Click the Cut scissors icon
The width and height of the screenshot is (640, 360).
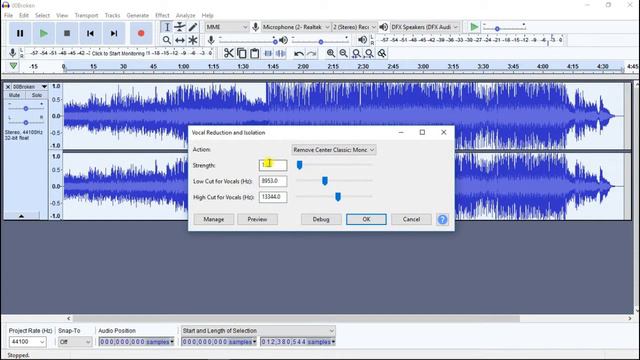(229, 53)
